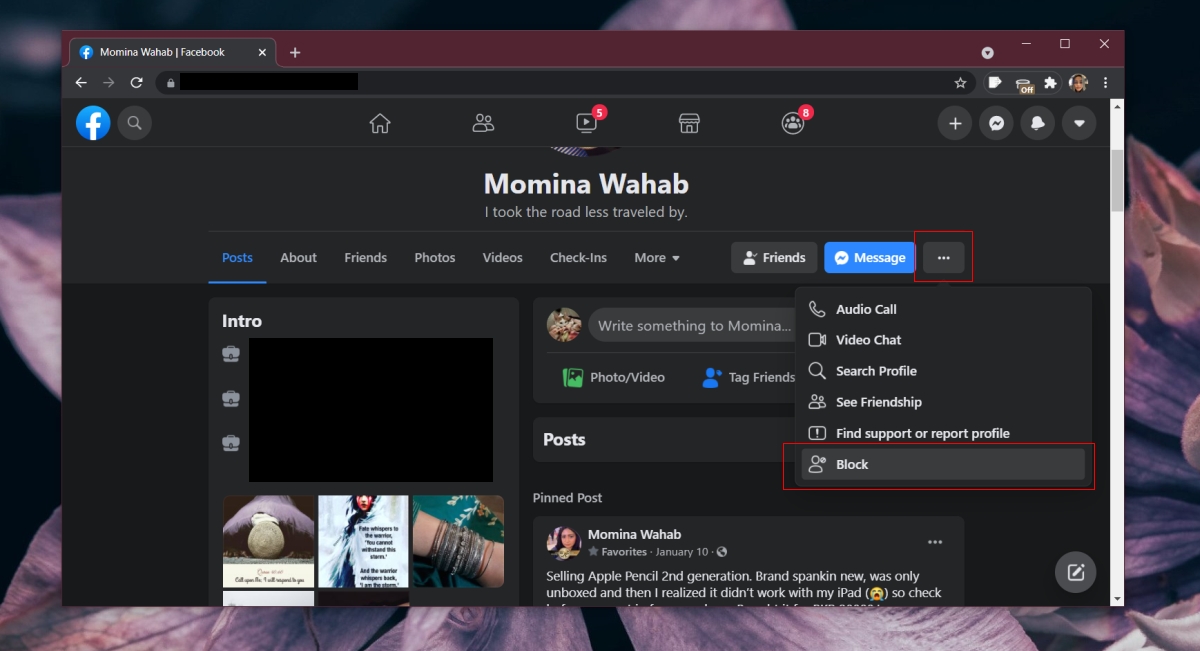Select Find support or report profile

pos(943,433)
